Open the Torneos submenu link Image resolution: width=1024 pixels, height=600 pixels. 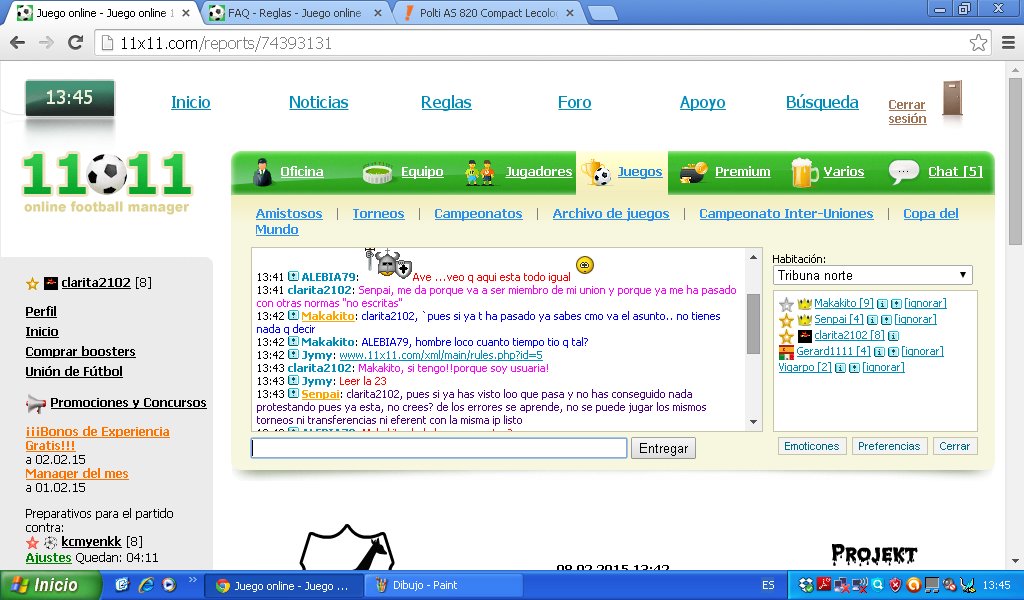click(378, 213)
